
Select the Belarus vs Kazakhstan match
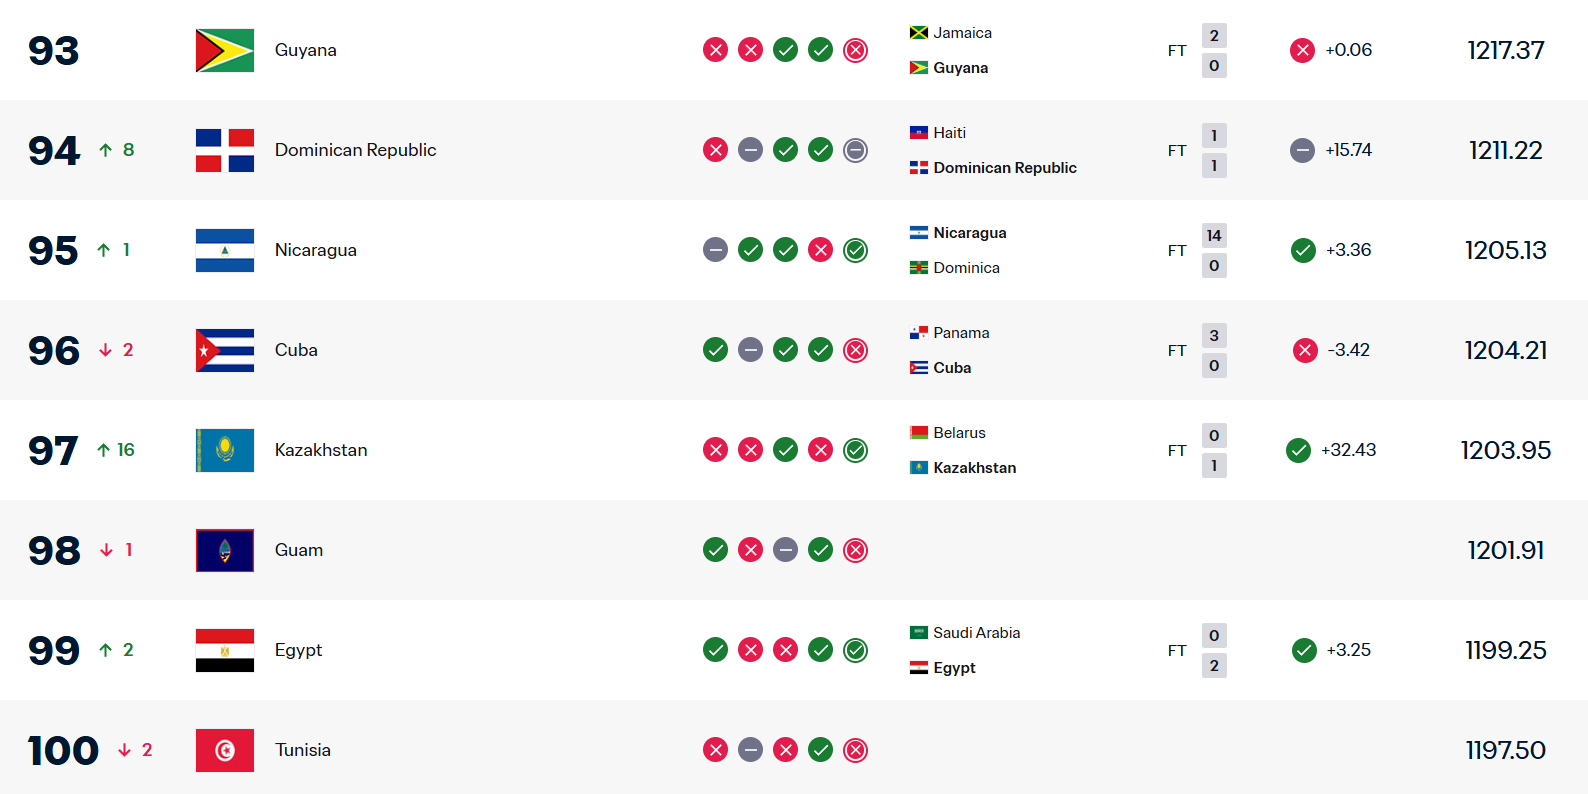click(1177, 450)
